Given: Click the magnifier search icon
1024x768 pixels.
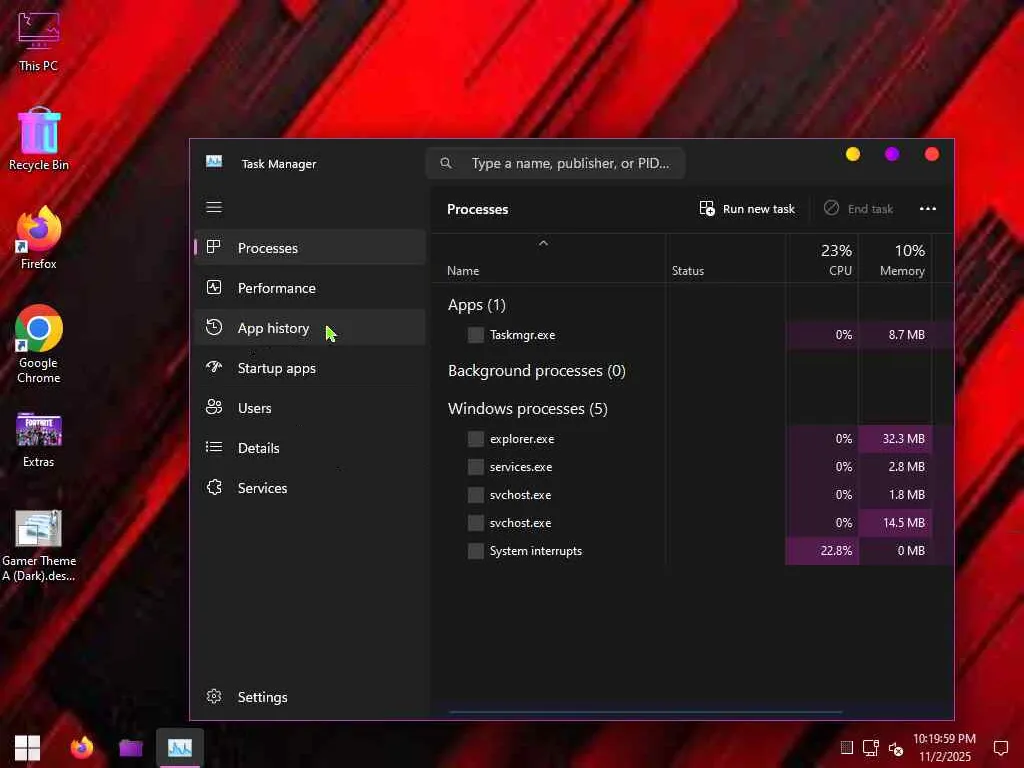Looking at the screenshot, I should pyautogui.click(x=446, y=163).
